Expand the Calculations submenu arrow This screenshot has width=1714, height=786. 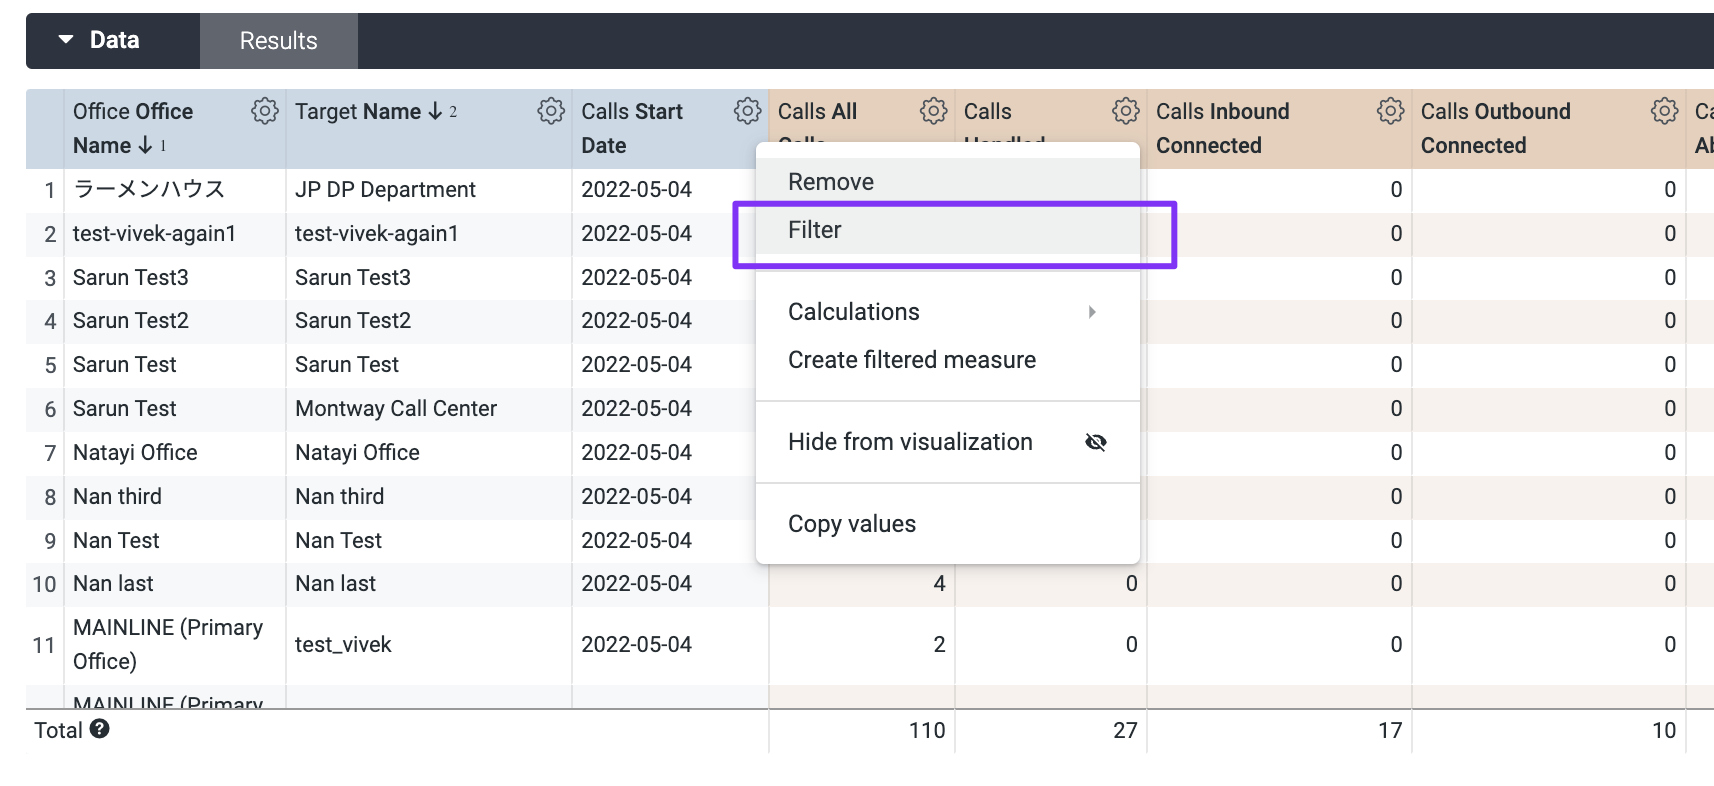pyautogui.click(x=1092, y=312)
